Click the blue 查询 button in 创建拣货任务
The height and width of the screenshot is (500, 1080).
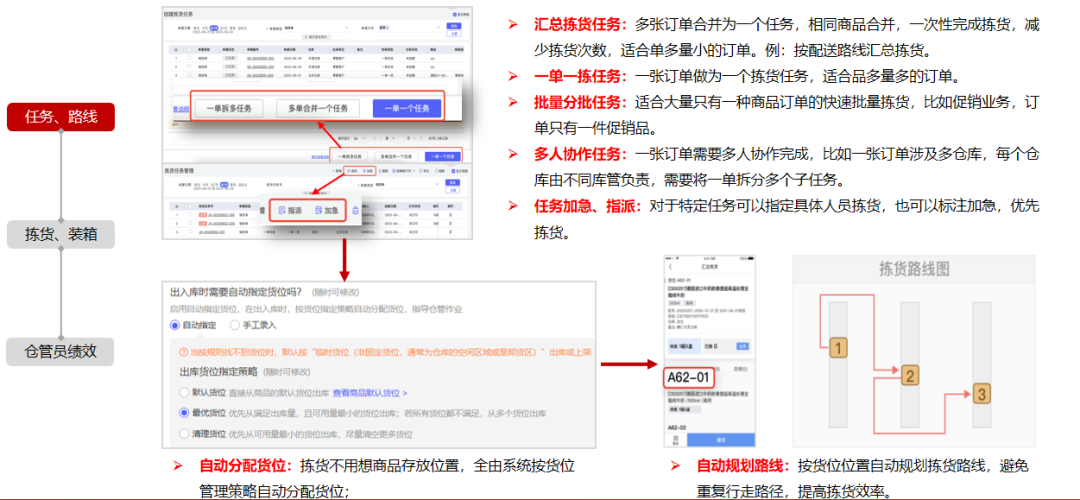pos(454,26)
